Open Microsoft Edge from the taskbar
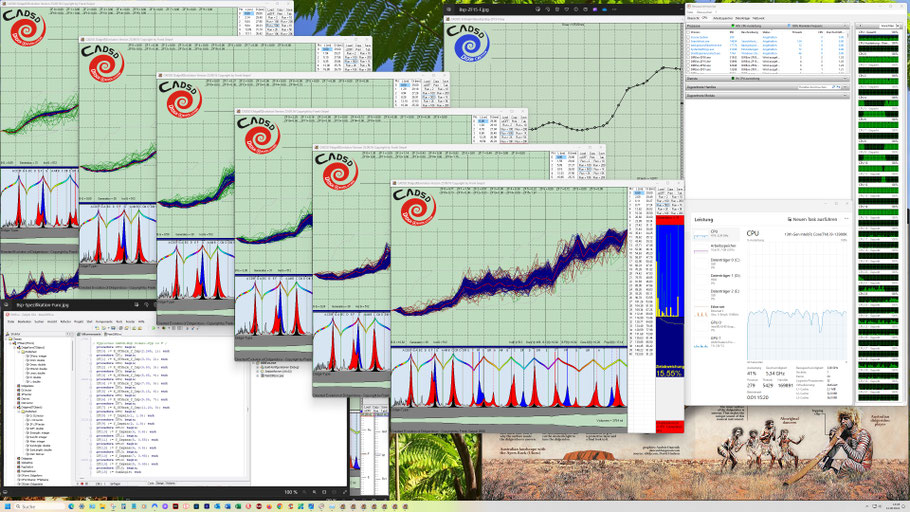The image size is (910, 512). (x=71, y=506)
